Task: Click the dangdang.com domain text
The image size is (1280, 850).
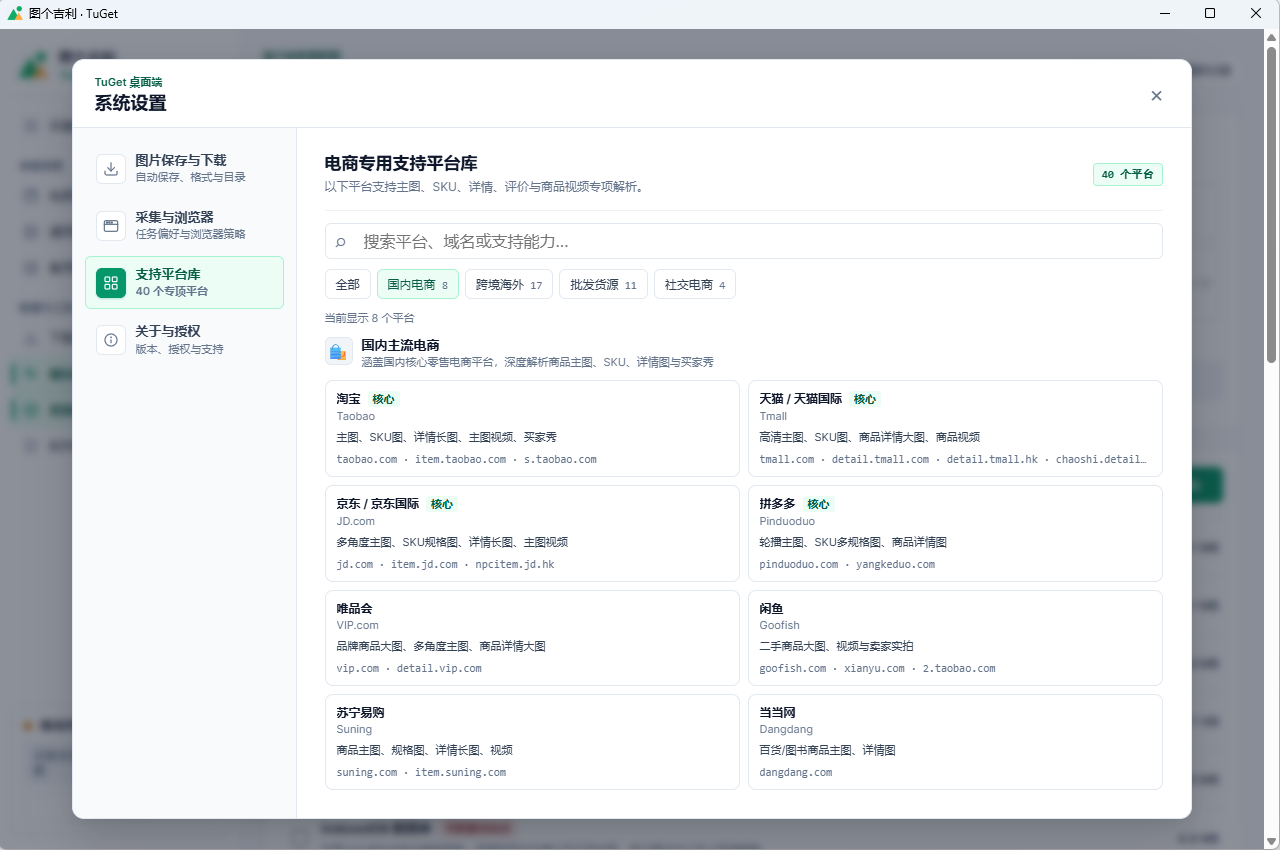Action: pyautogui.click(x=795, y=773)
